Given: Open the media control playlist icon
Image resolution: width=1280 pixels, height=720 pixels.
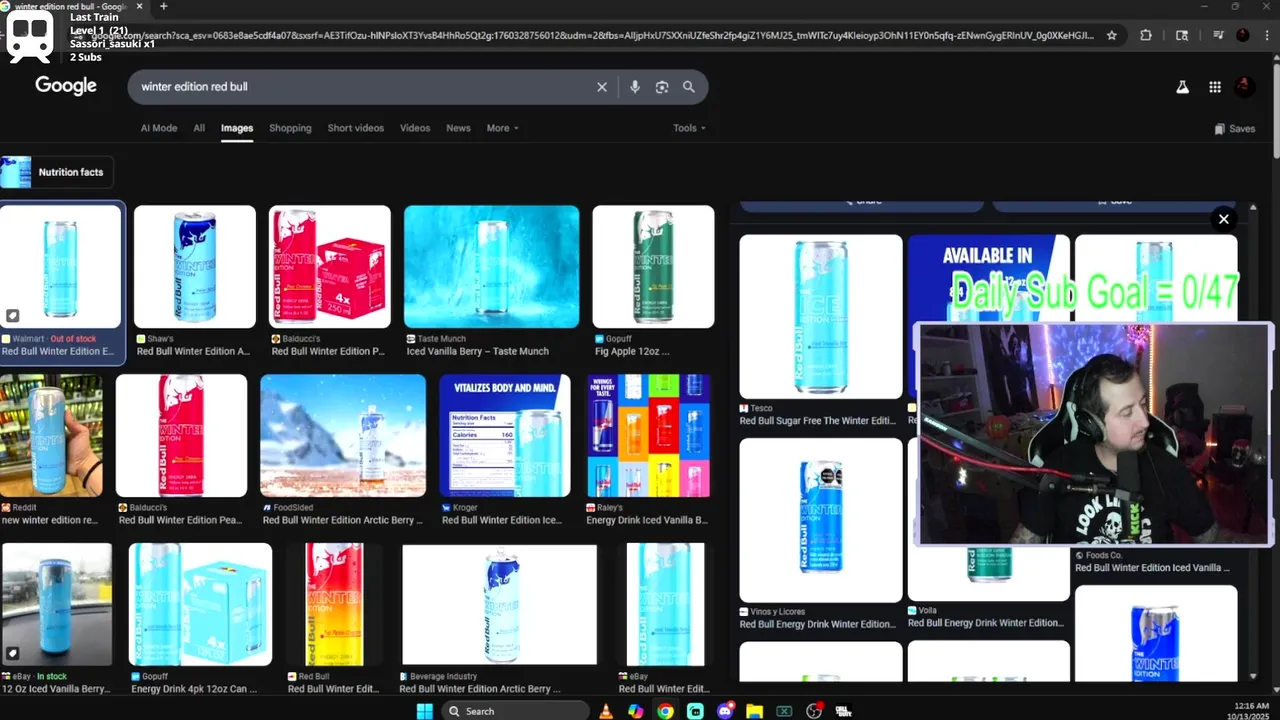Looking at the screenshot, I should tap(1218, 35).
